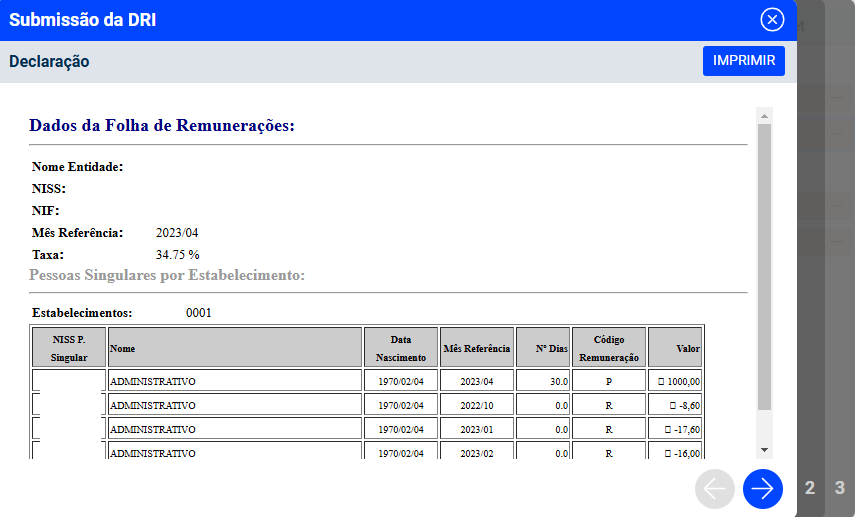Click the scrollbar up arrow

764,116
